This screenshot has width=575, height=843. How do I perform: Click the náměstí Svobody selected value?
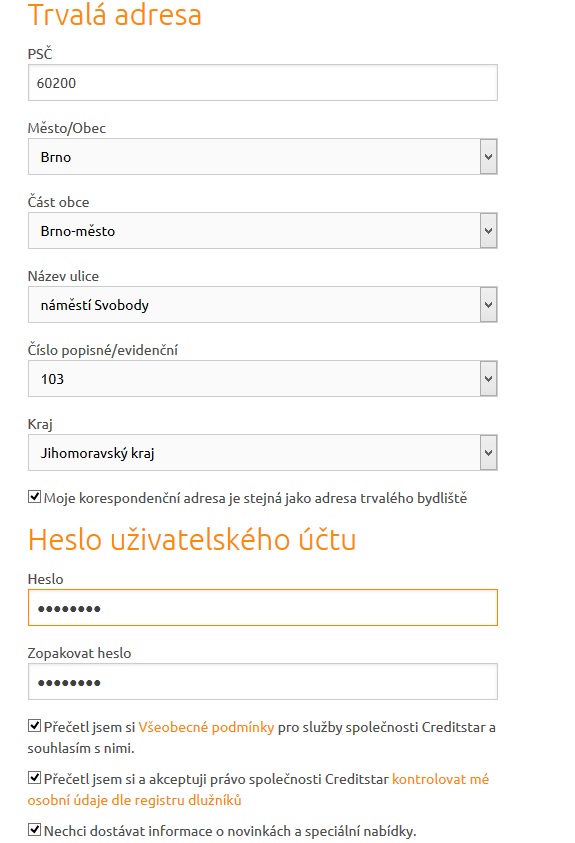[95, 305]
